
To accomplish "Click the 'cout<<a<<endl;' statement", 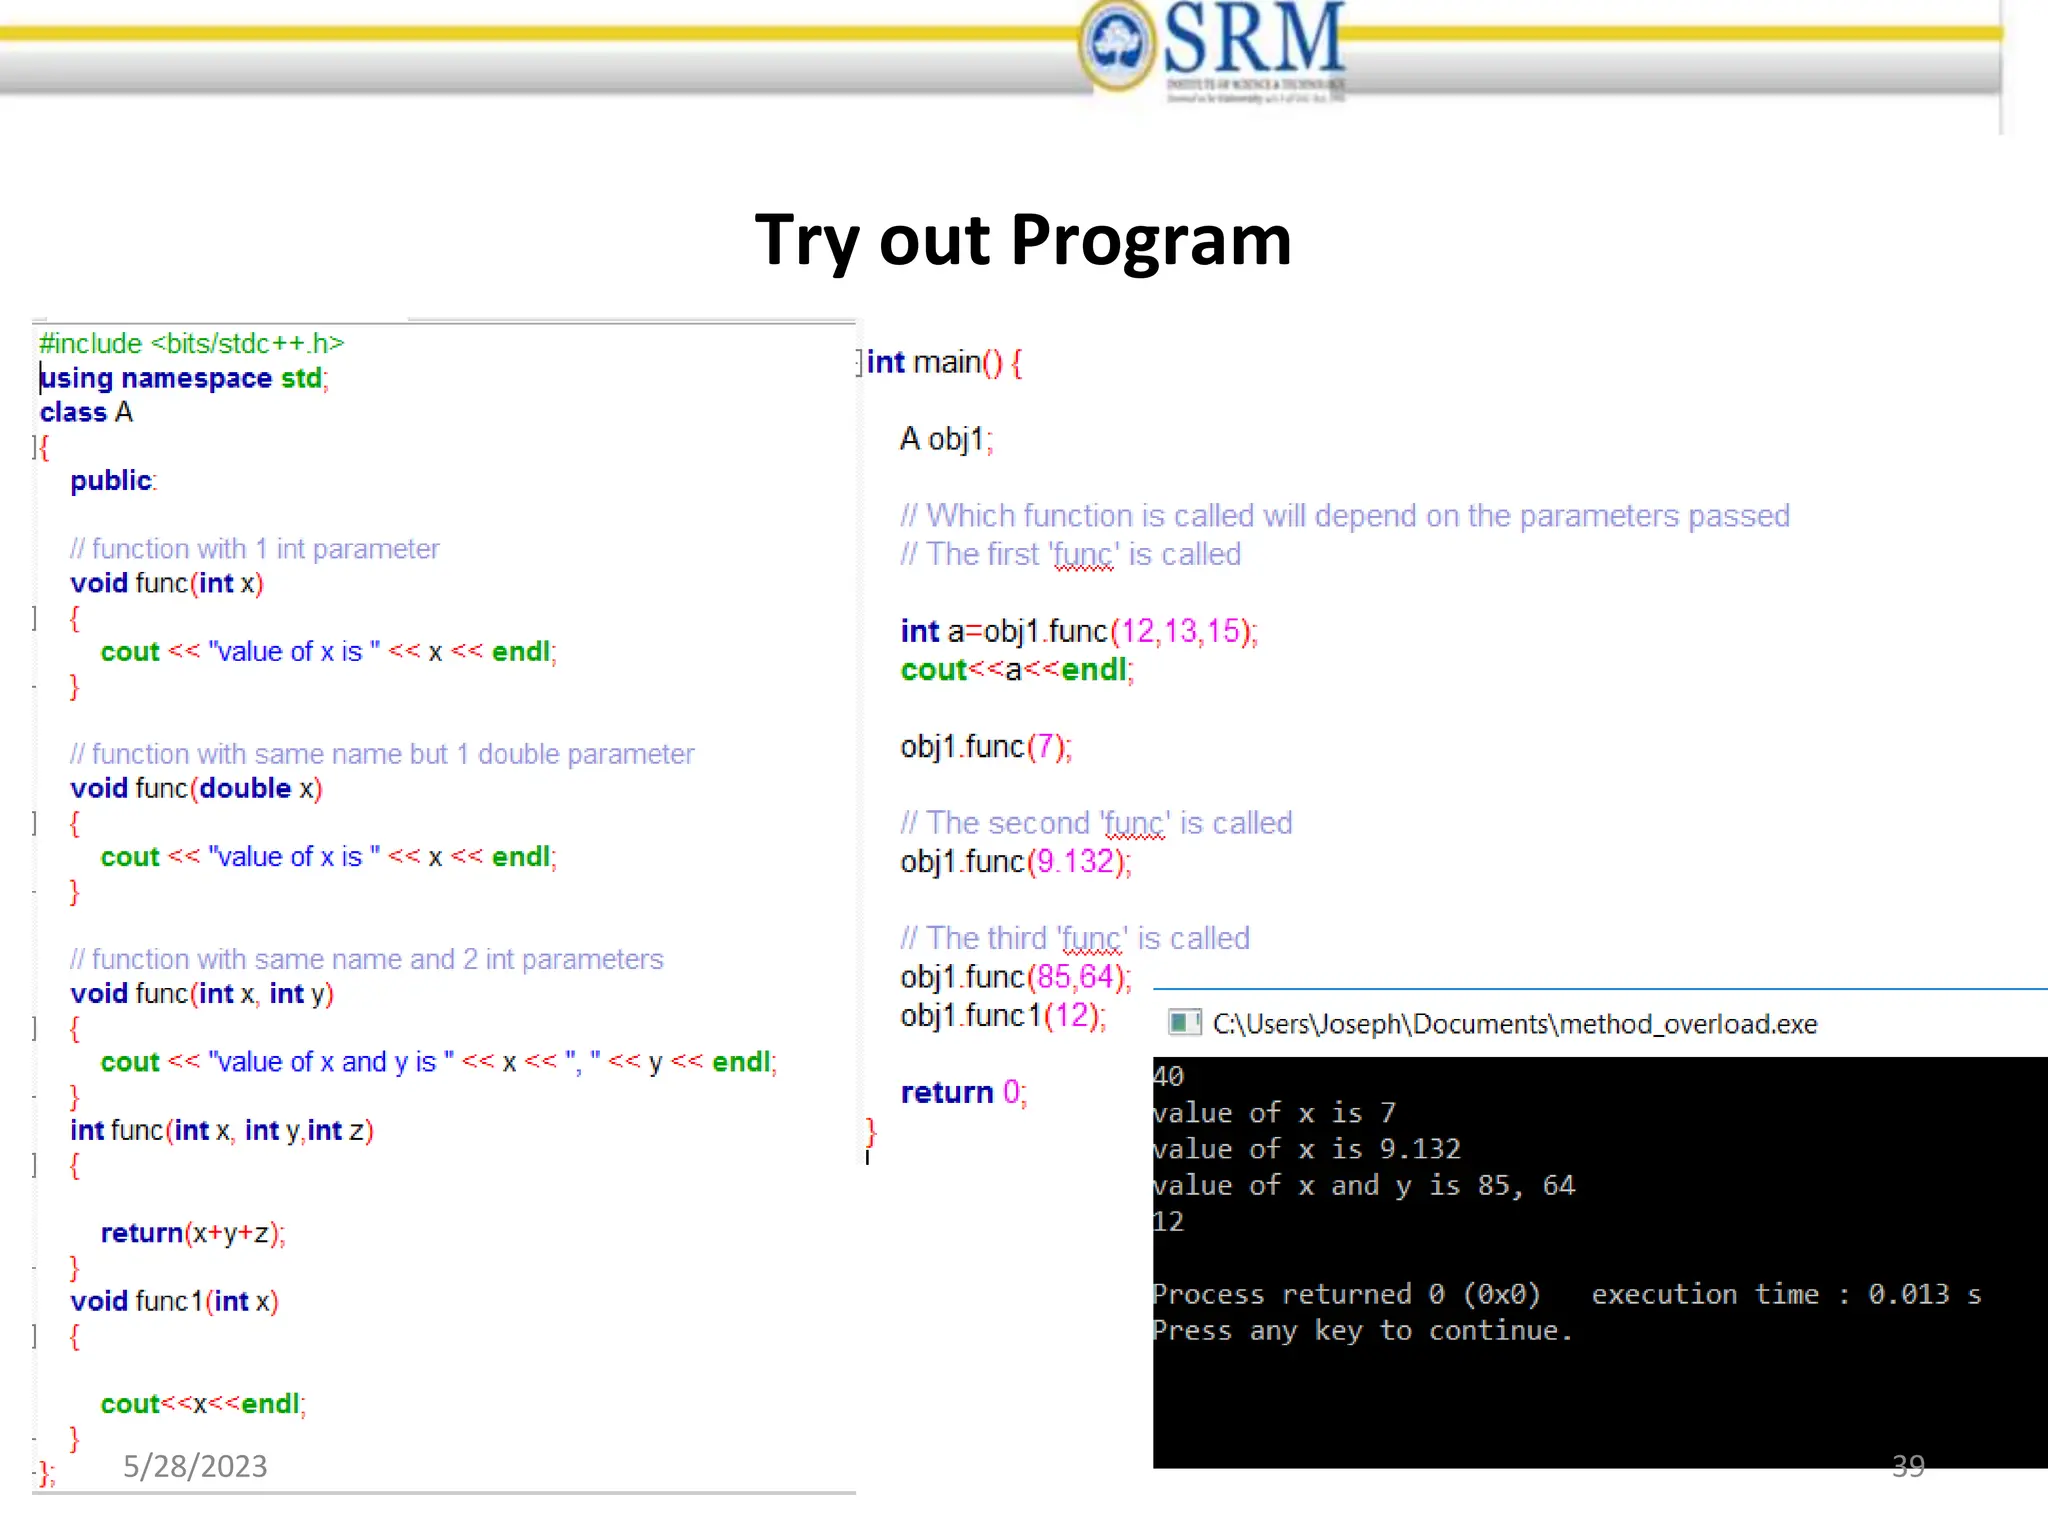I will coord(1017,670).
